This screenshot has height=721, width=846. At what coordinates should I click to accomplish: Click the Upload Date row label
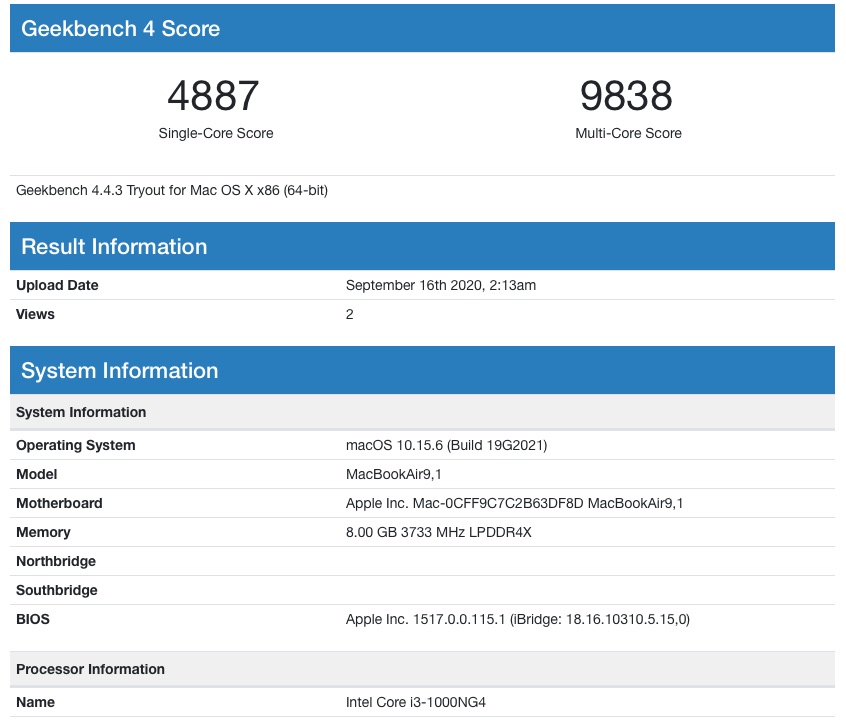(57, 285)
